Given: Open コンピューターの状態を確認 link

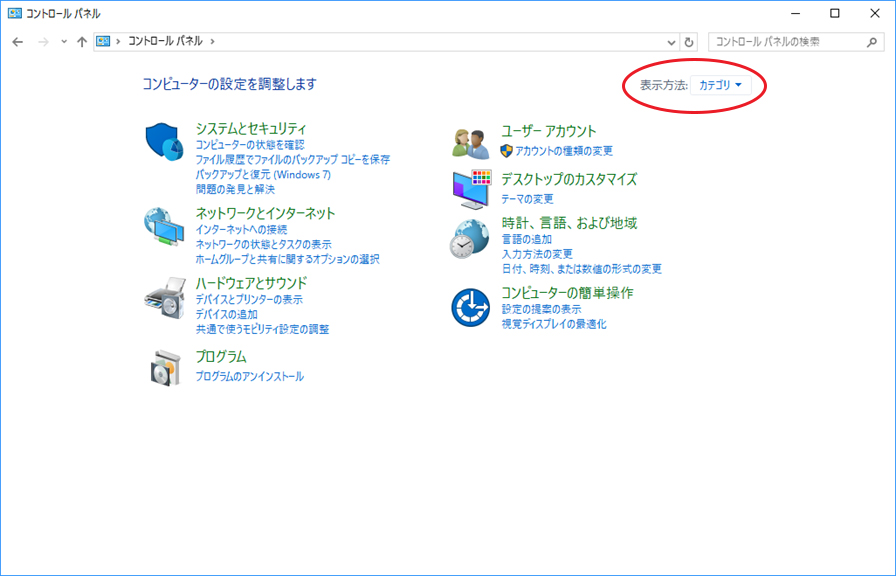Looking at the screenshot, I should pos(250,145).
